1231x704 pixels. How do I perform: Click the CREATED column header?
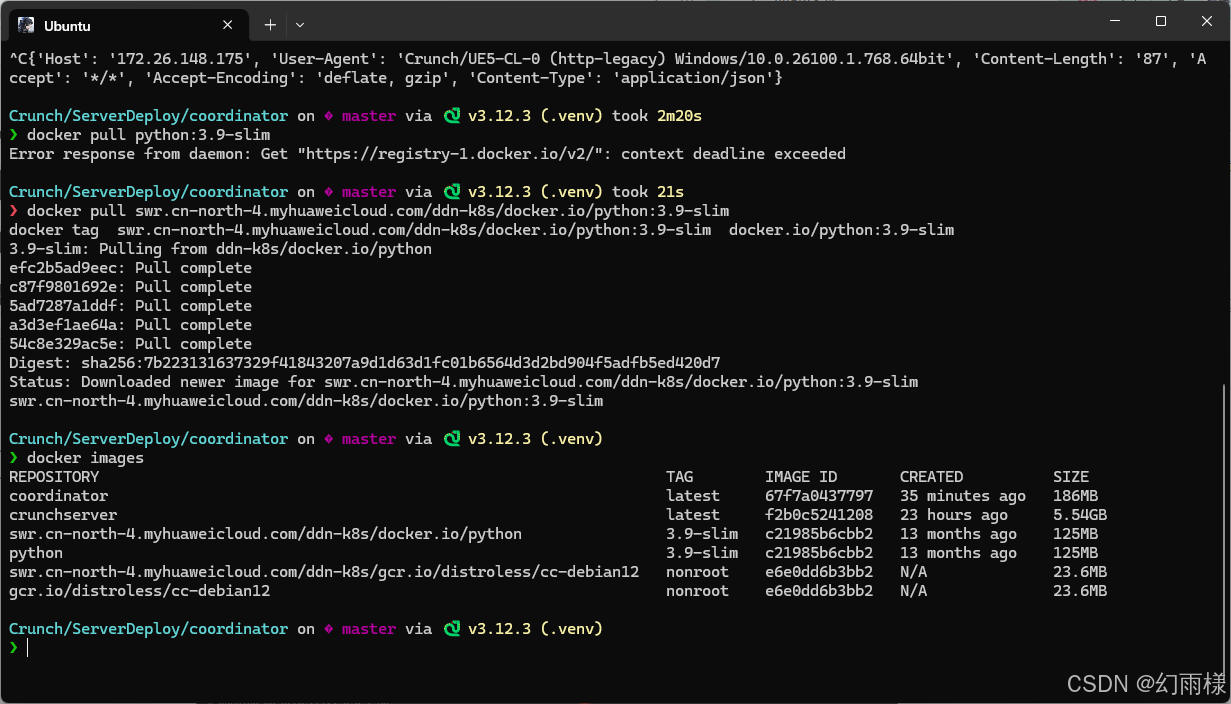point(931,477)
